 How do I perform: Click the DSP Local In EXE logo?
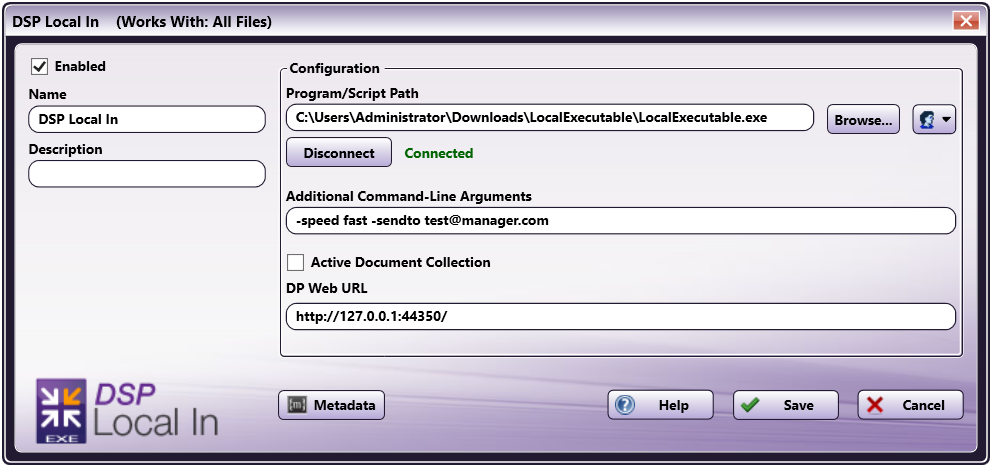pyautogui.click(x=127, y=410)
